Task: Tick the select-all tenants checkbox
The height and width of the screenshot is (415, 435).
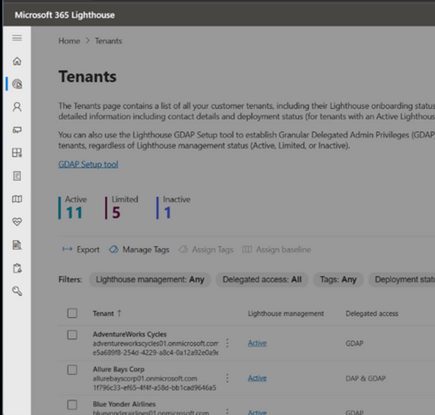Action: pos(72,313)
